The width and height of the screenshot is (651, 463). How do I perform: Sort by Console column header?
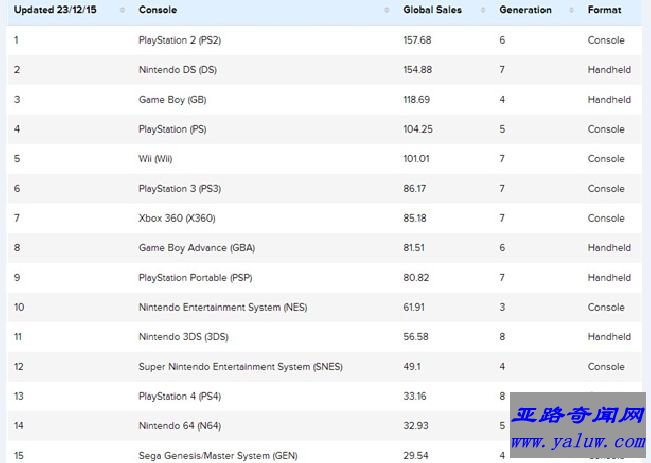click(158, 10)
